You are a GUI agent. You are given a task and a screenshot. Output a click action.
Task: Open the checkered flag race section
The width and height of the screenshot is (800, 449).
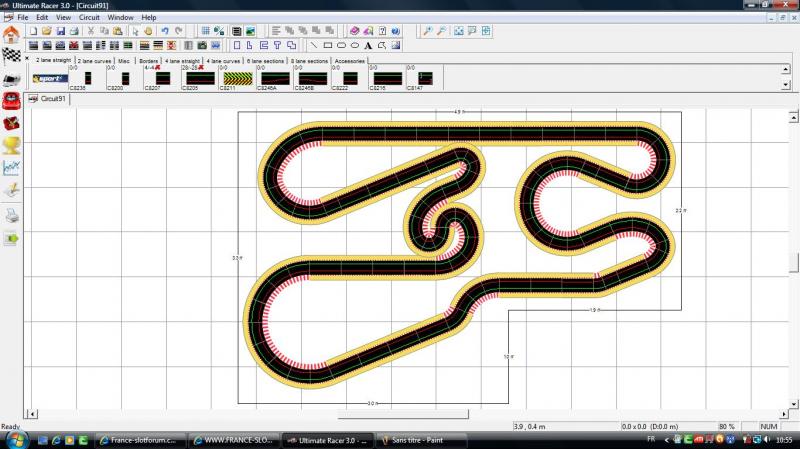(11, 55)
